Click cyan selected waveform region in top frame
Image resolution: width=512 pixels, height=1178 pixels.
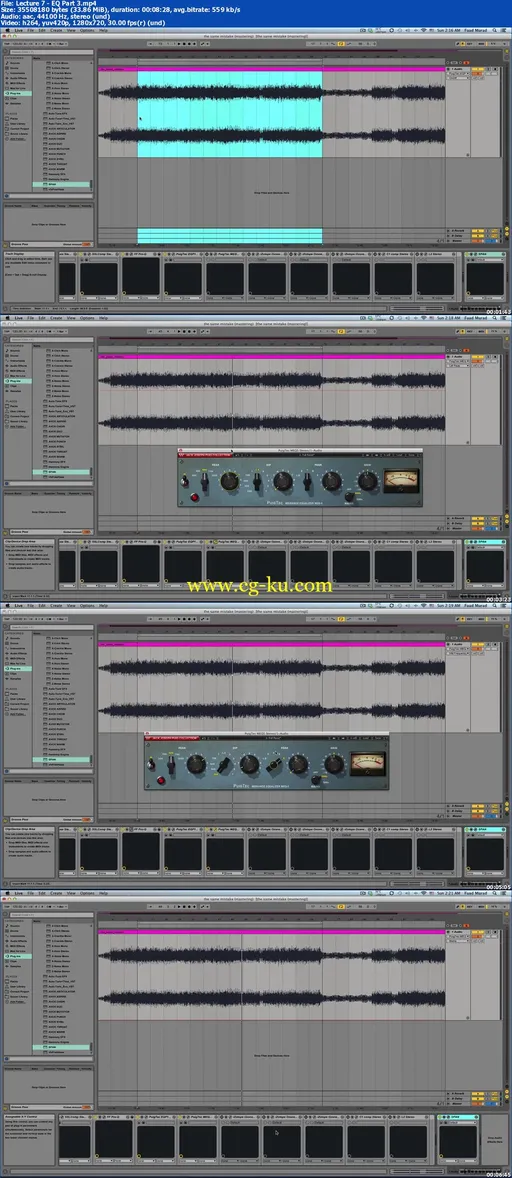click(x=230, y=114)
